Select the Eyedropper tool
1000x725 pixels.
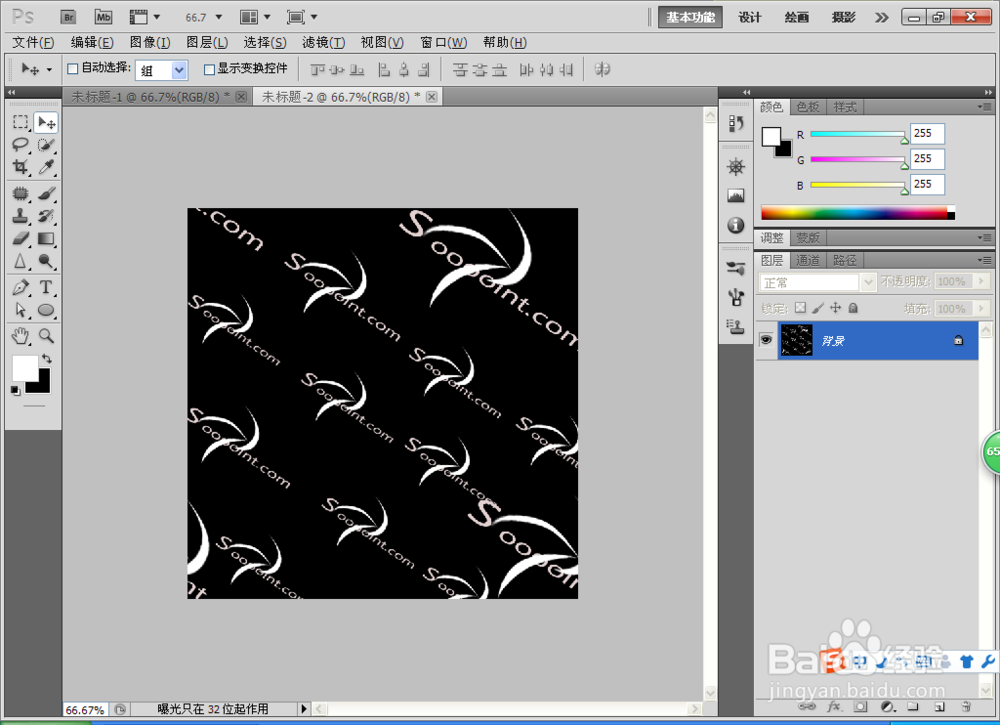[46, 167]
